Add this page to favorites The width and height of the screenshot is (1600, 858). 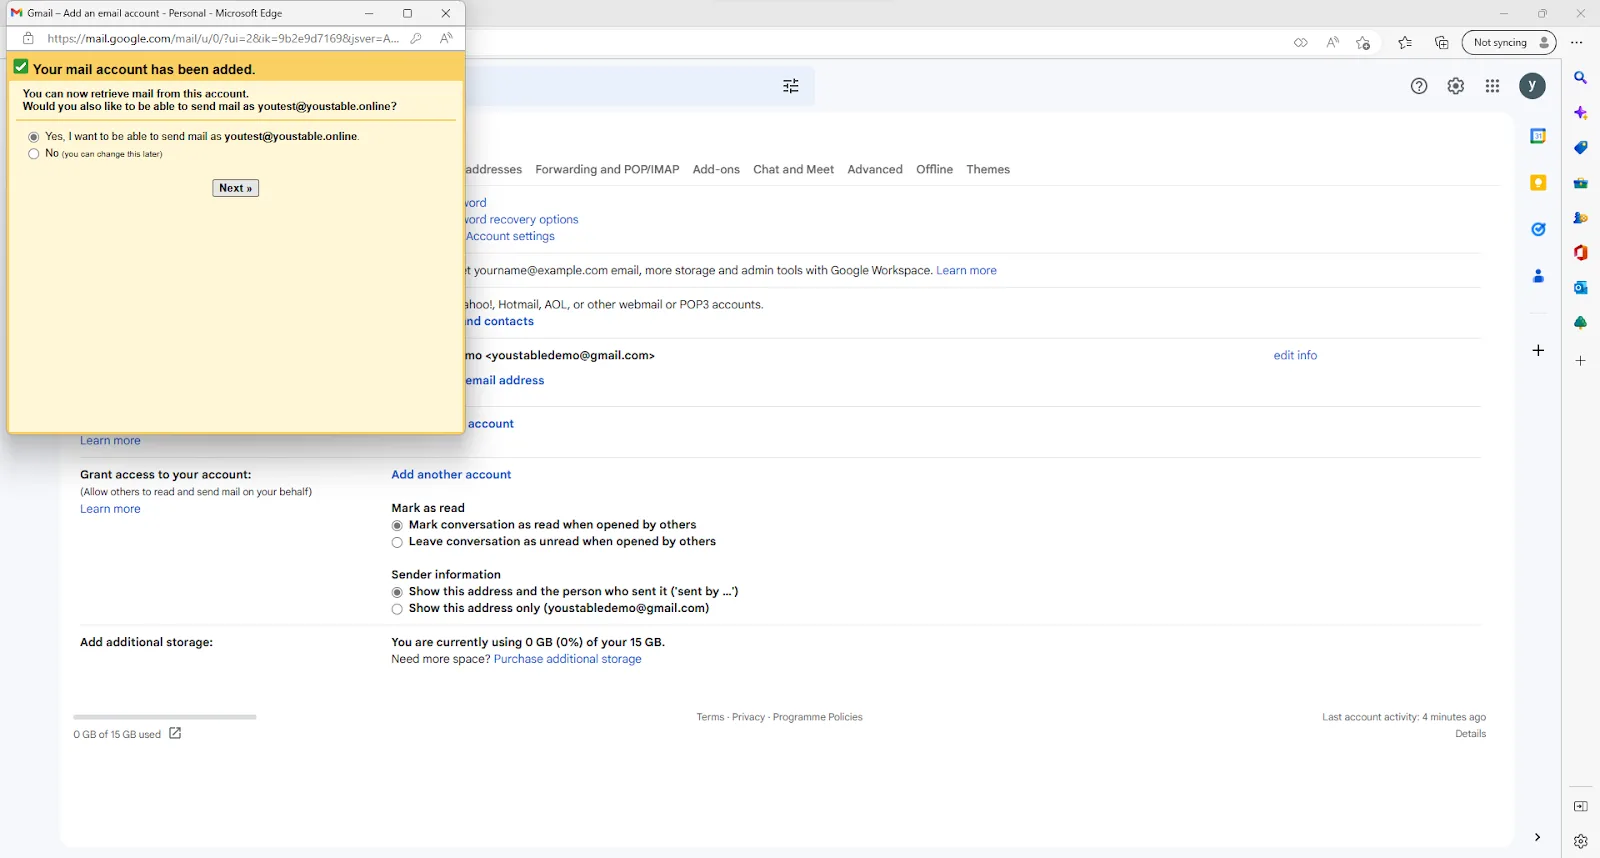coord(1363,43)
